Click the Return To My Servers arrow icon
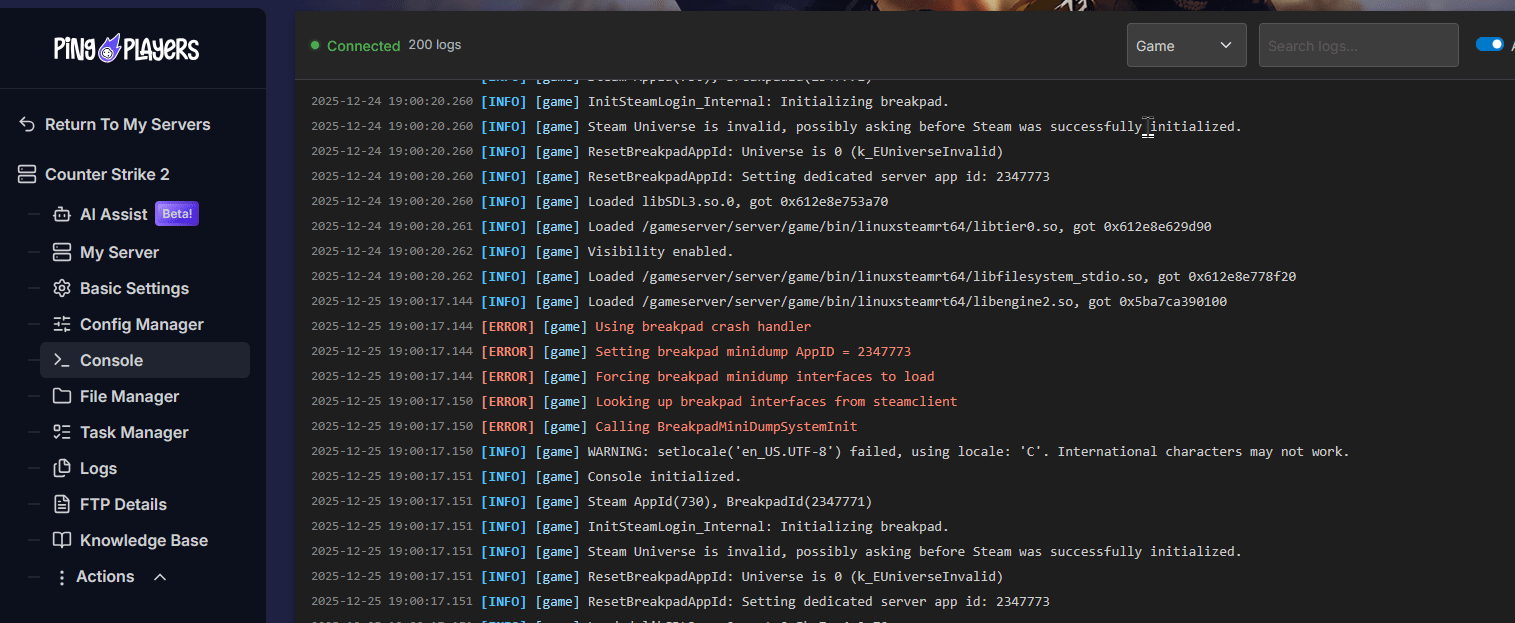The height and width of the screenshot is (623, 1515). coord(28,124)
